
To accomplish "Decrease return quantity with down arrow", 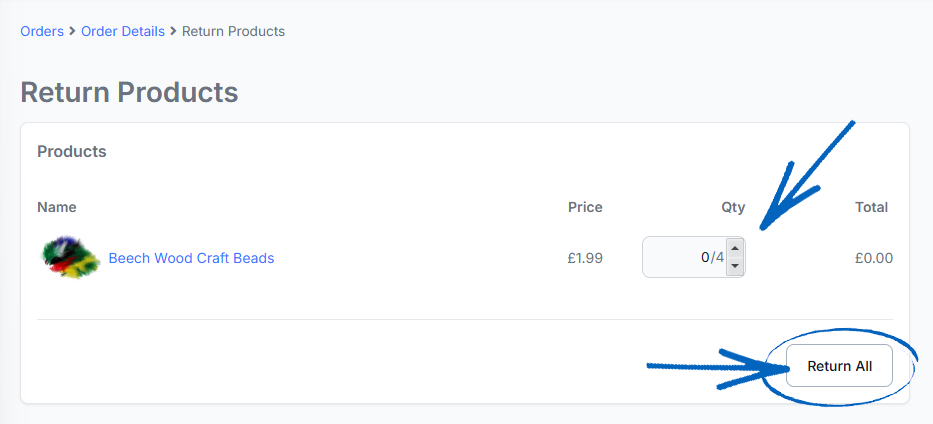I will click(735, 266).
